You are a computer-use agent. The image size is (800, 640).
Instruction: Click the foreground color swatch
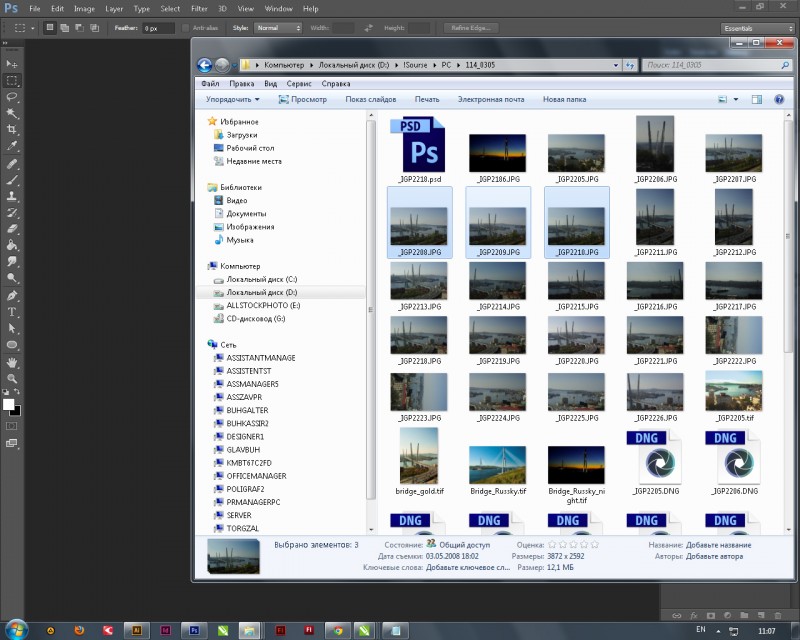[x=8, y=404]
